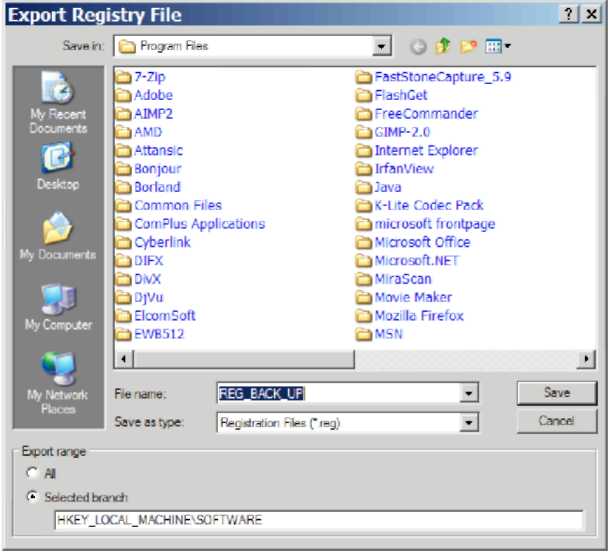The height and width of the screenshot is (554, 610).
Task: Open the Views menu icon
Action: tap(493, 46)
